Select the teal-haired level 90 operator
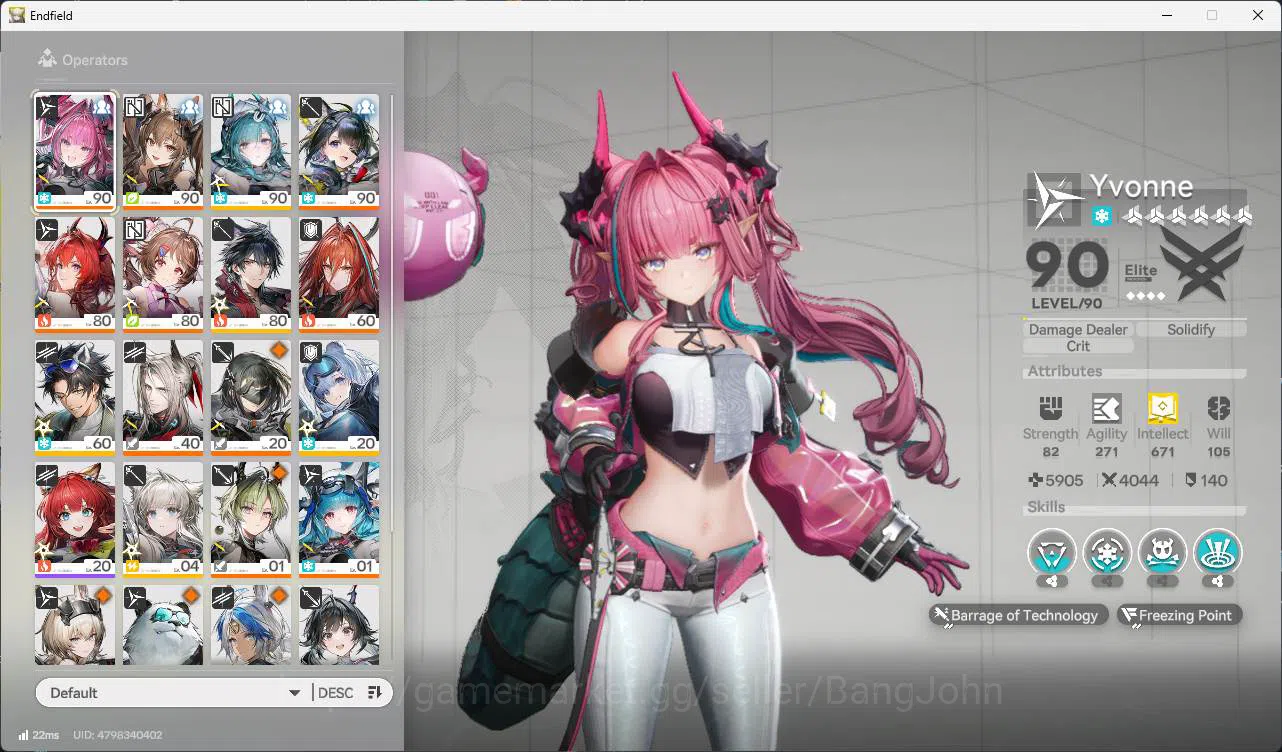 pos(251,151)
